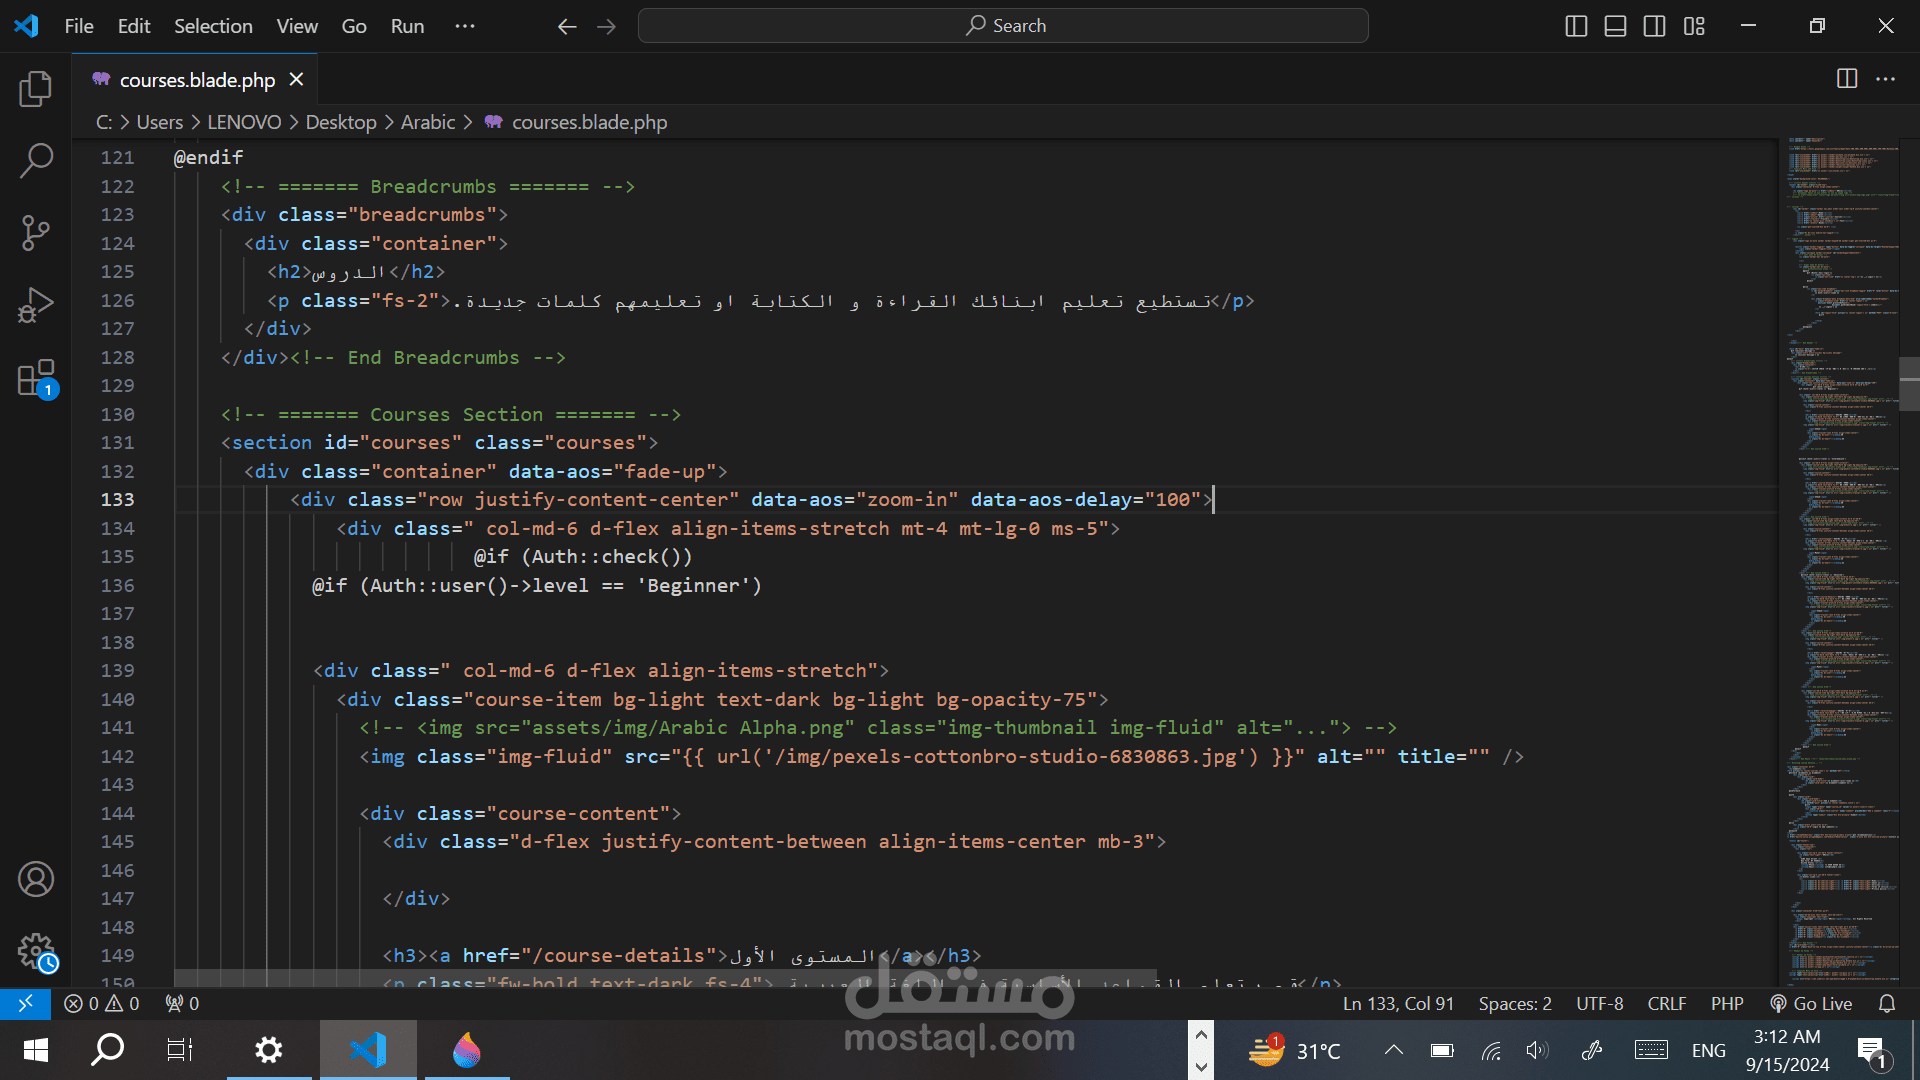Click the Arabic folder in breadcrumb path
The width and height of the screenshot is (1920, 1080).
click(427, 122)
